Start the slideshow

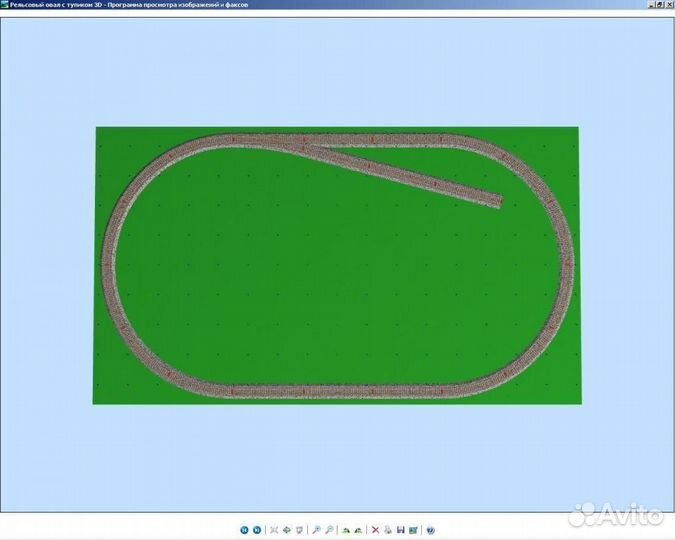299,530
